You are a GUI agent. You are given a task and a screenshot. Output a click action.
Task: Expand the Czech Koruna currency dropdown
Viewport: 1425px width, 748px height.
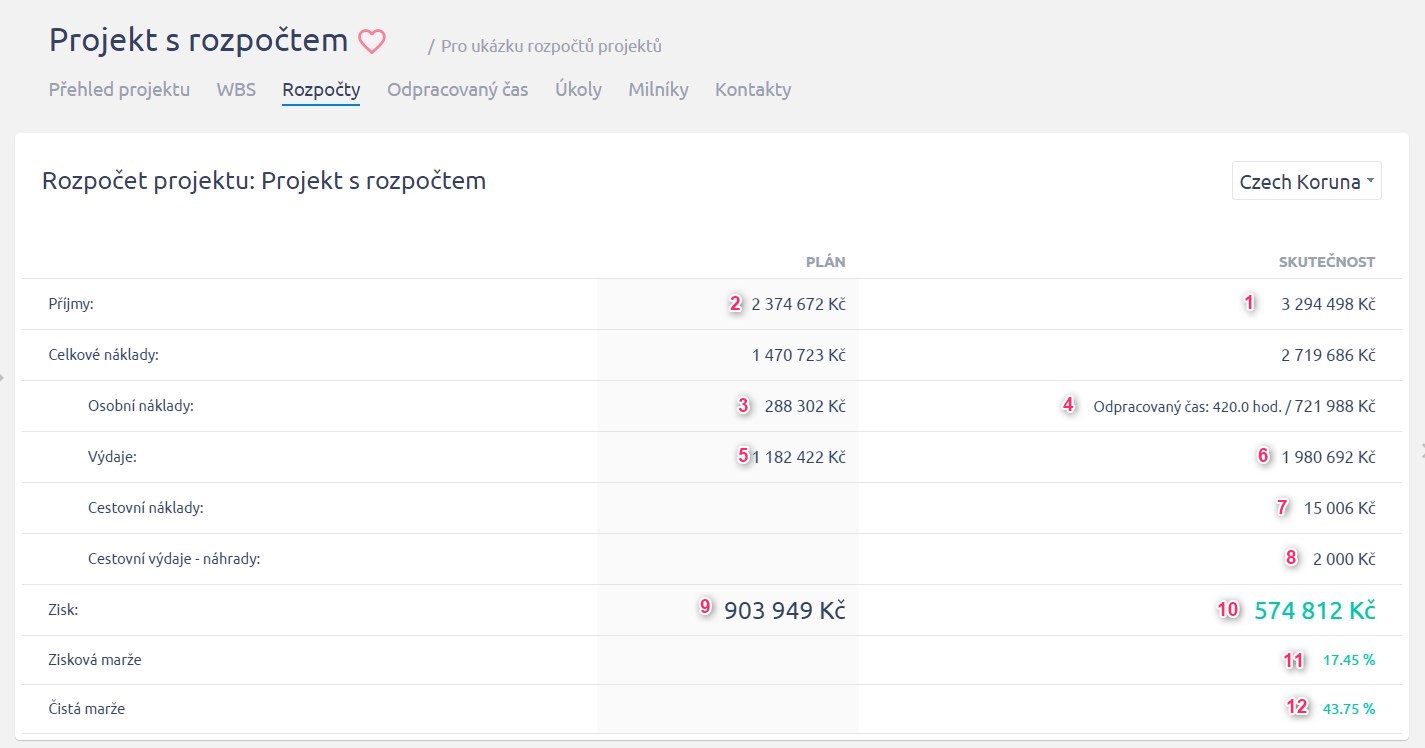[x=1306, y=182]
